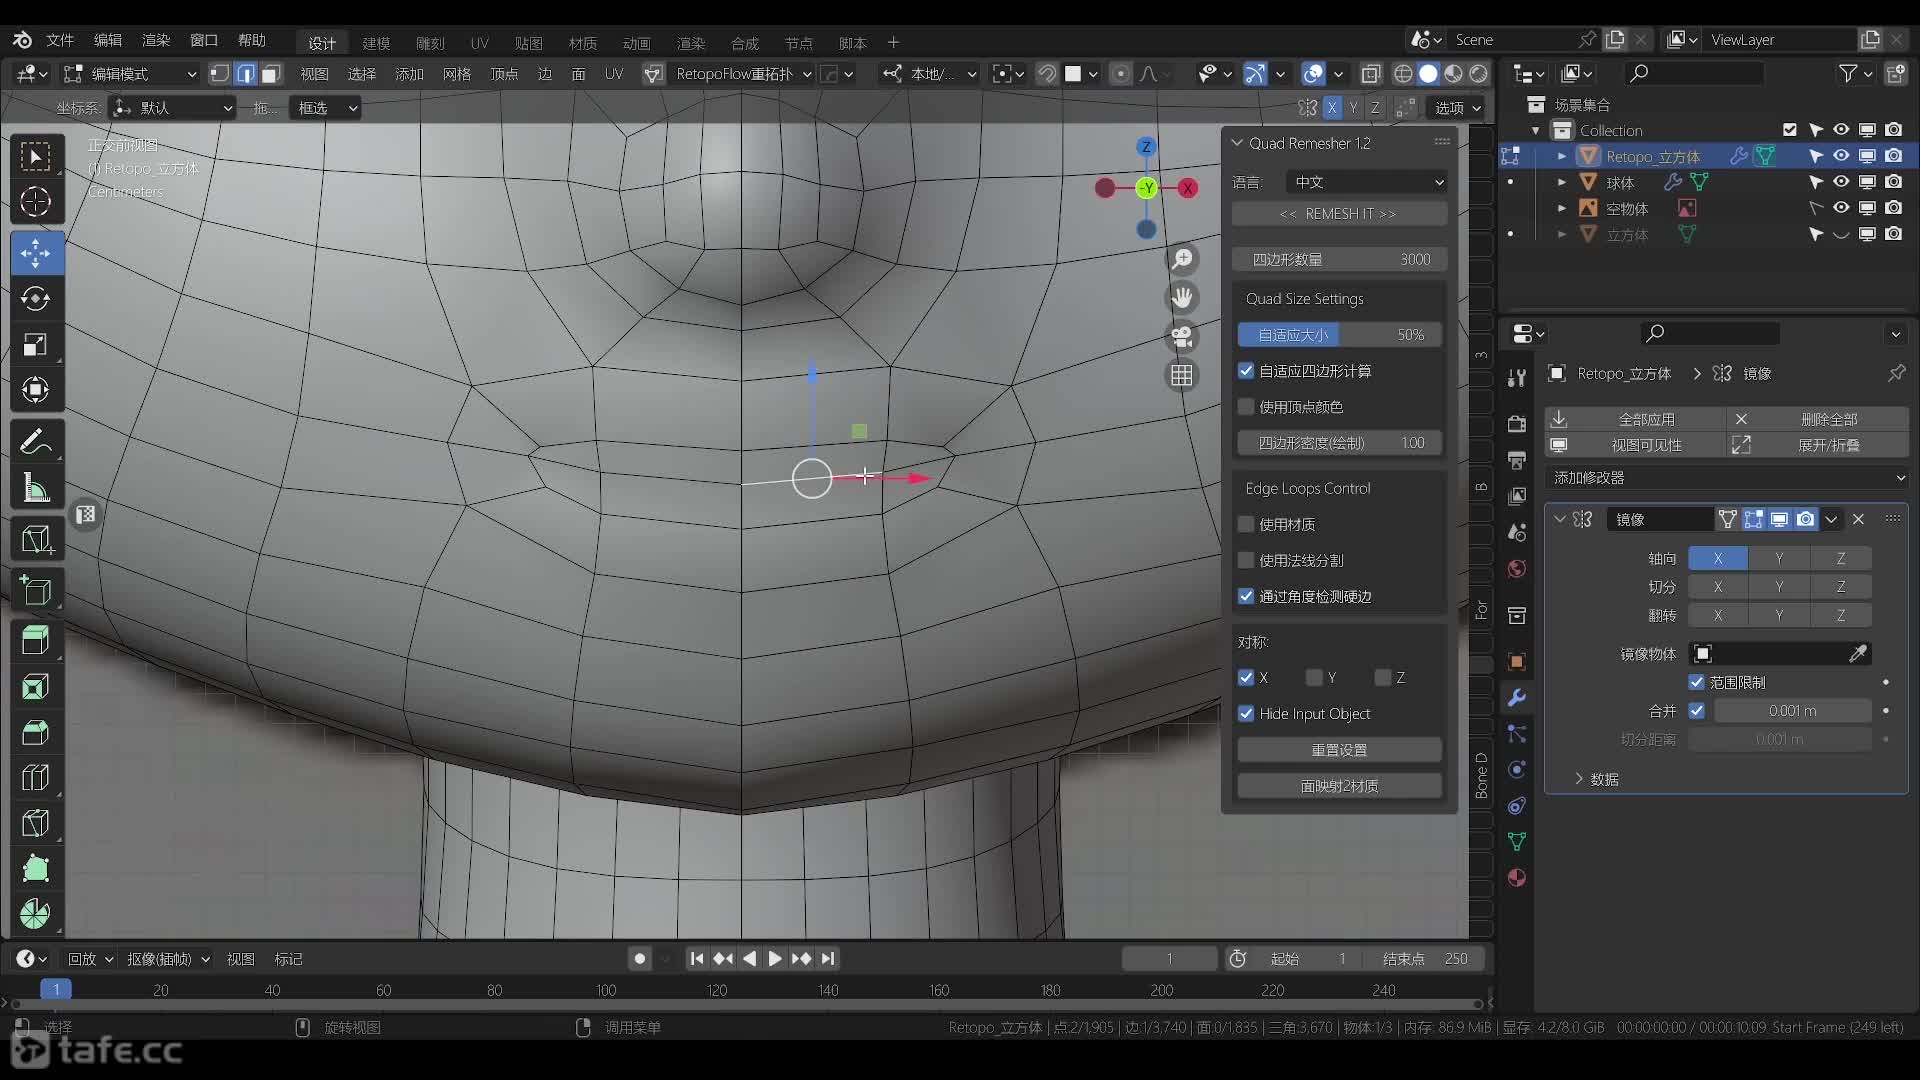Select the Loop Cut tool
The width and height of the screenshot is (1920, 1080).
36,778
